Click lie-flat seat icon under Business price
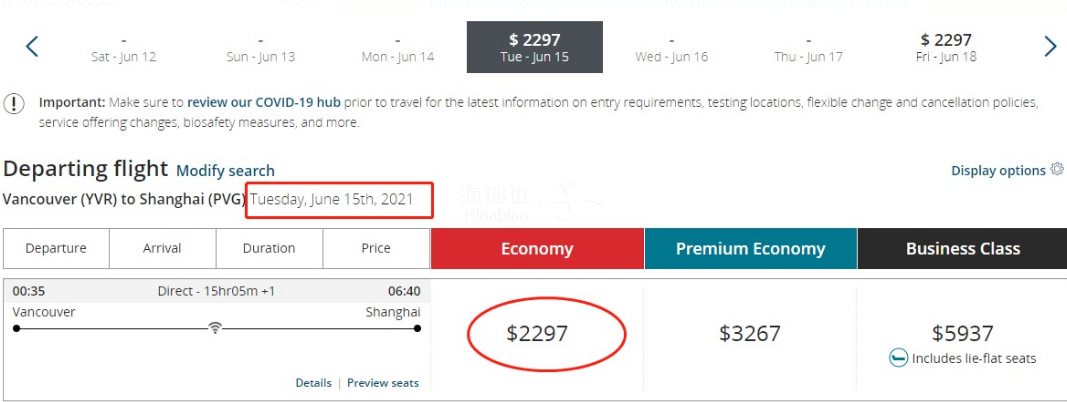 point(898,358)
